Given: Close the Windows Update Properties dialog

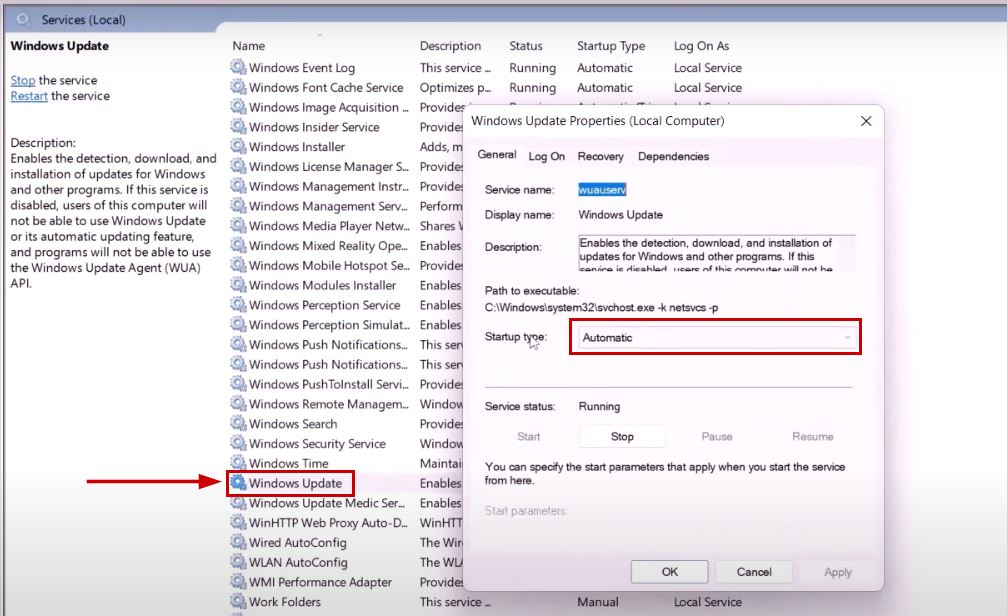Looking at the screenshot, I should click(866, 121).
